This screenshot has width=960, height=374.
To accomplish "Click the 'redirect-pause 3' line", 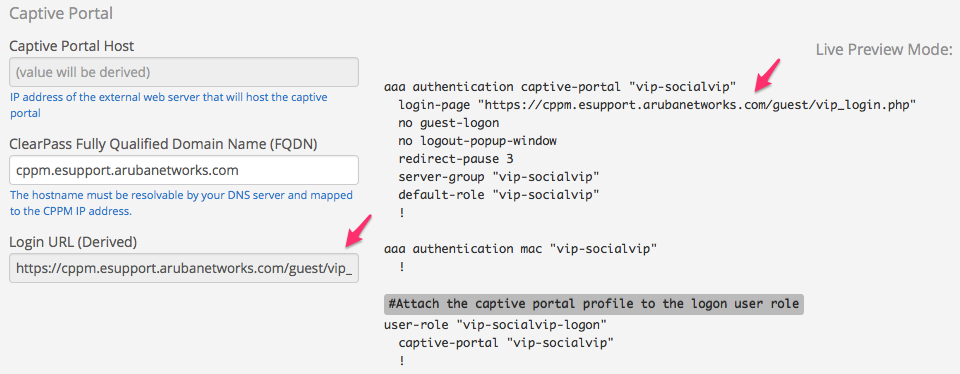I will [456, 159].
